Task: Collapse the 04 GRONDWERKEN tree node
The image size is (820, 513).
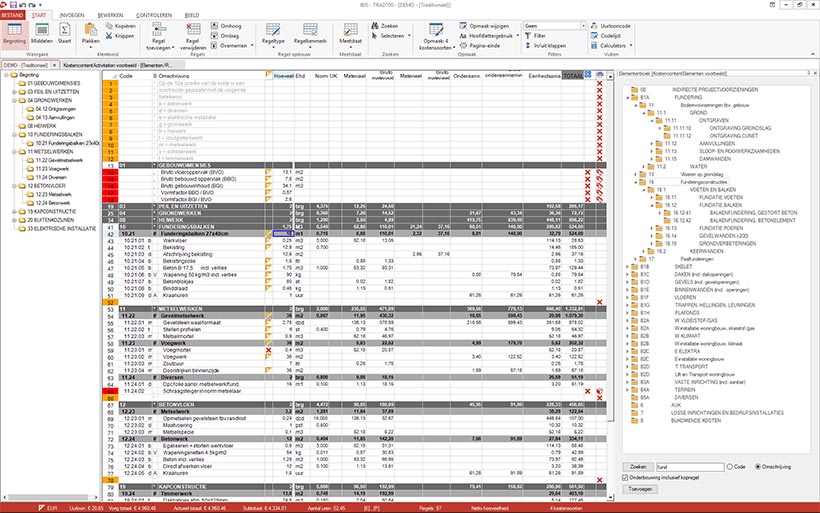Action: click(x=14, y=100)
